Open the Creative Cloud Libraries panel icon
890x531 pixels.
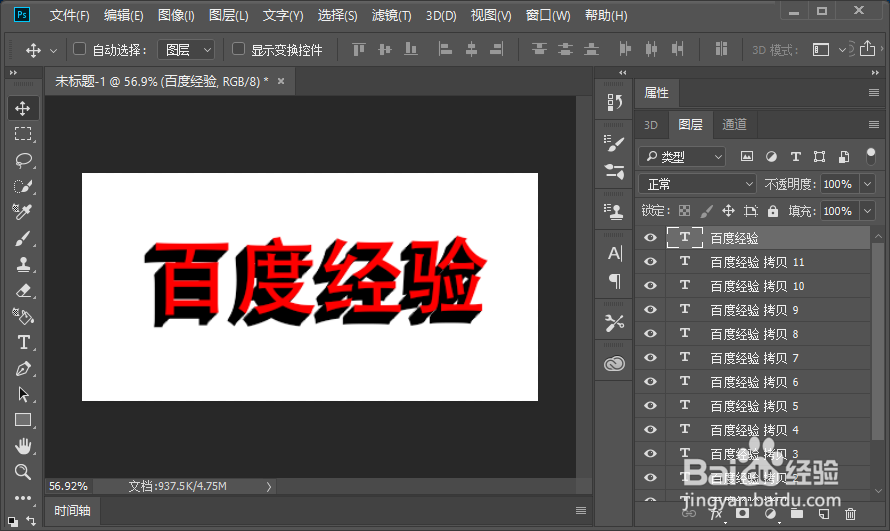coord(614,364)
